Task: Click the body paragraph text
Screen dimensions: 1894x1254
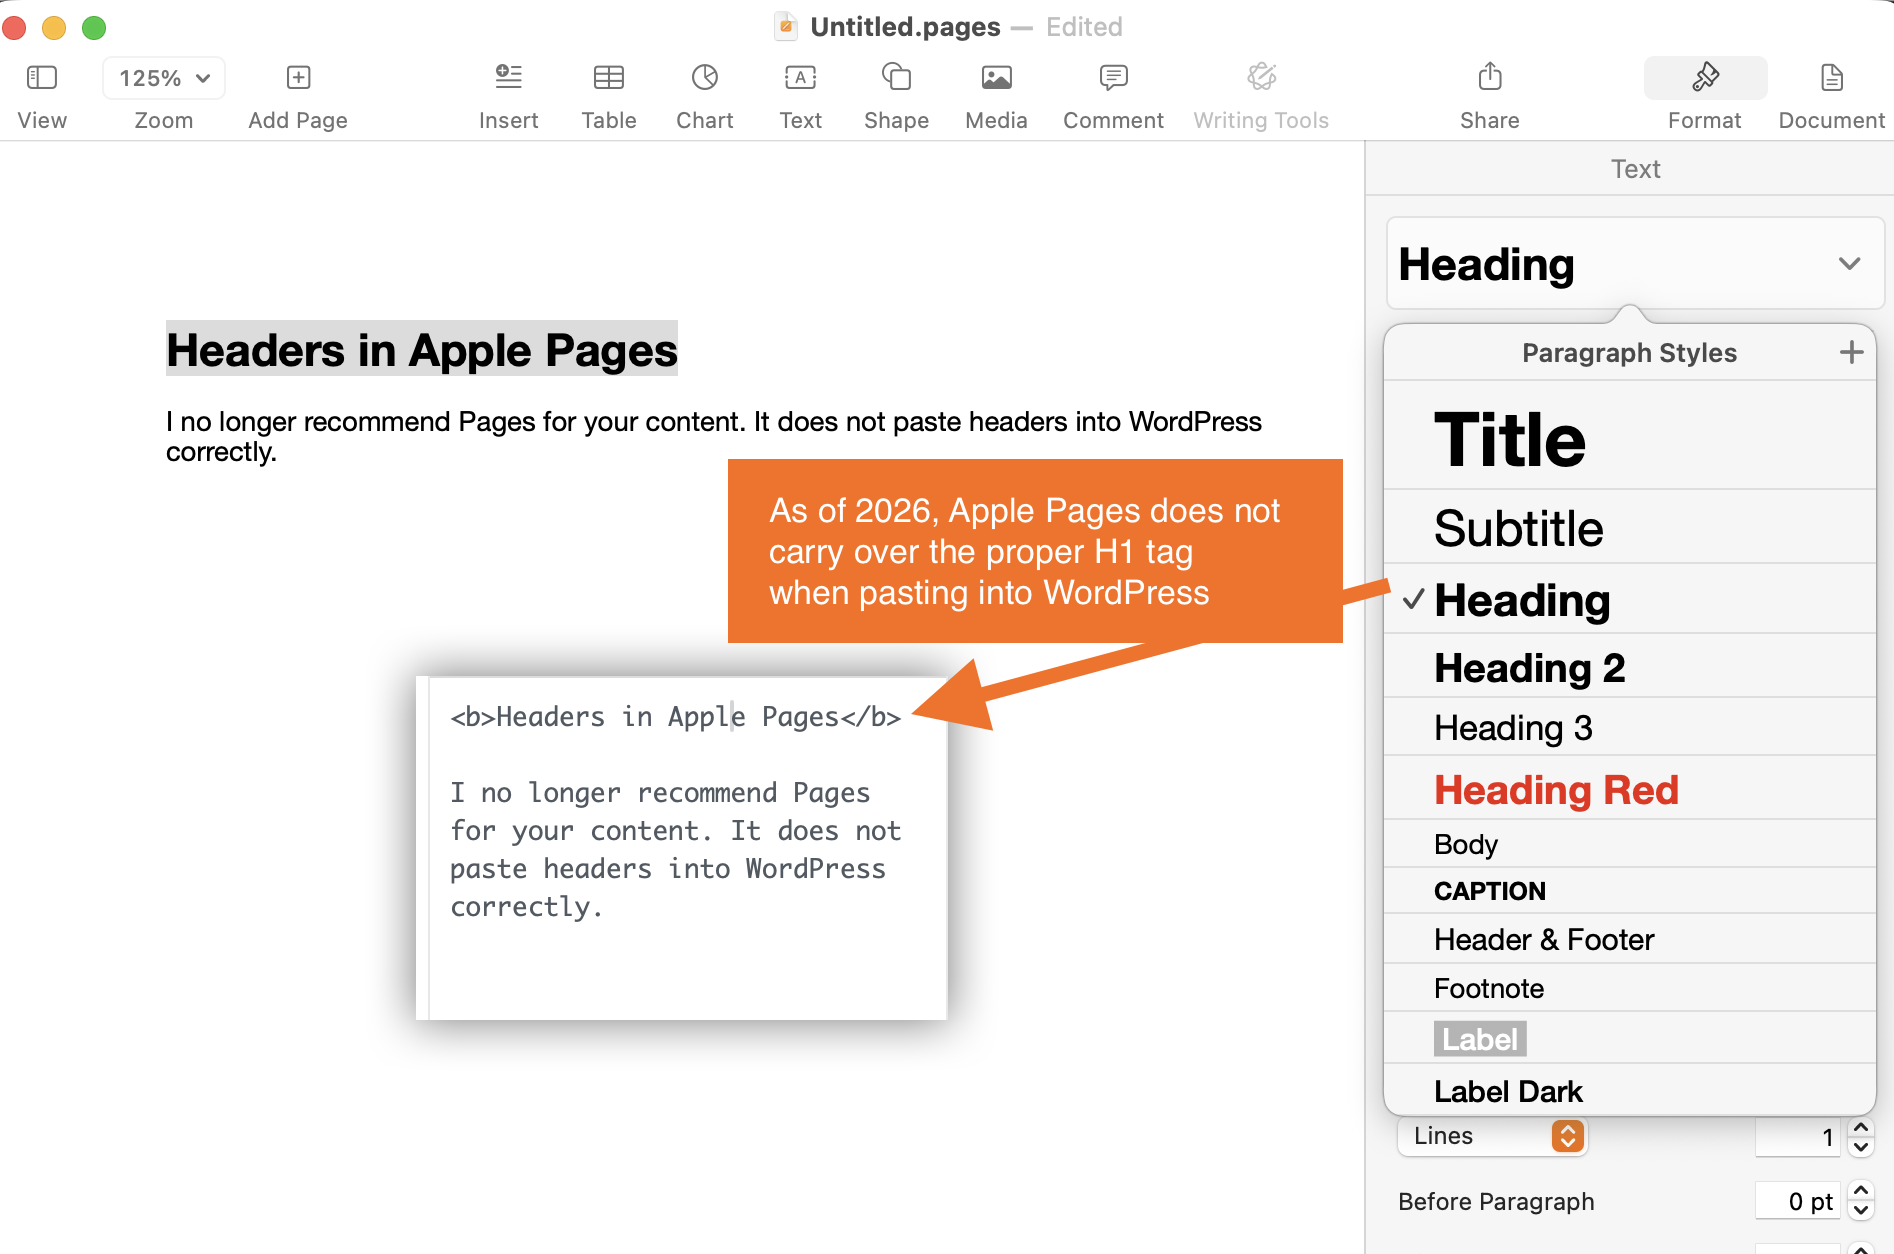Action: pos(713,437)
